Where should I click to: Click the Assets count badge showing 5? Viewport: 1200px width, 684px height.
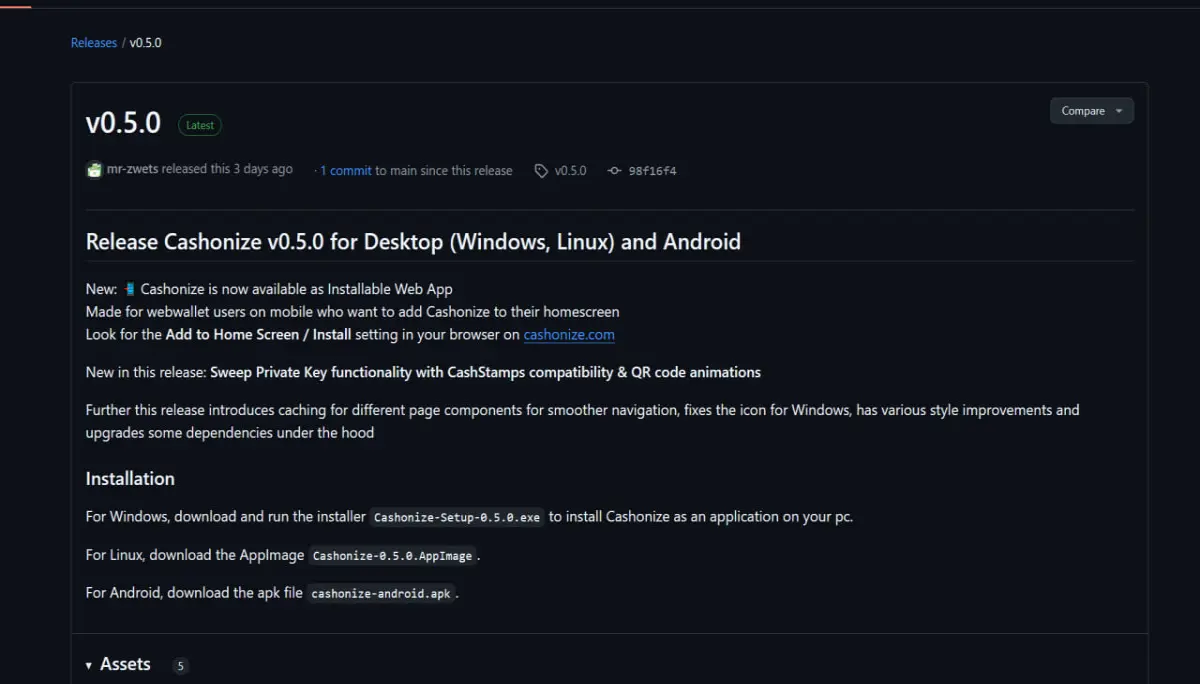[180, 666]
